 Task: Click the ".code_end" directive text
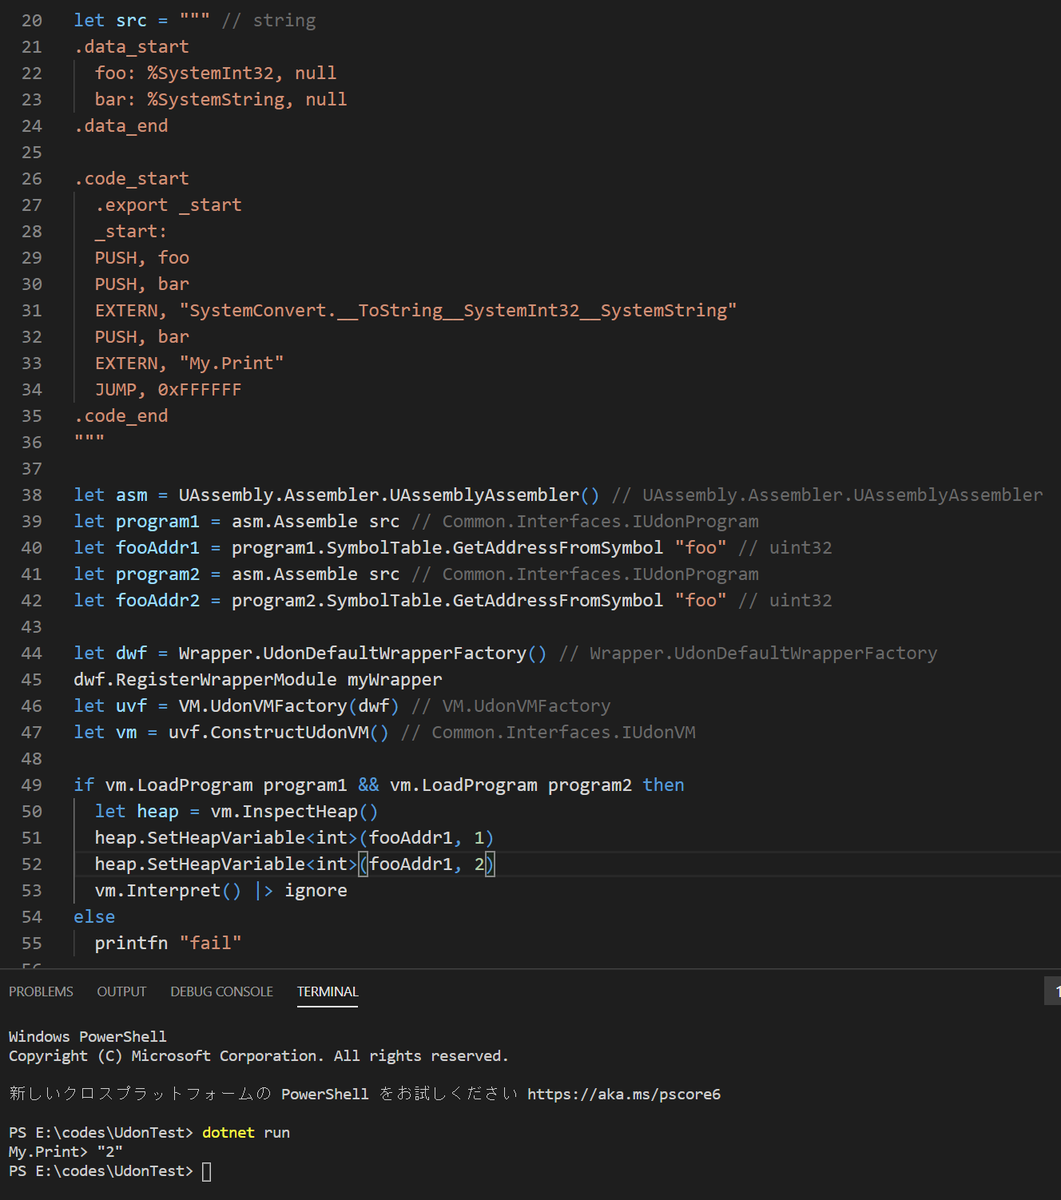[121, 415]
